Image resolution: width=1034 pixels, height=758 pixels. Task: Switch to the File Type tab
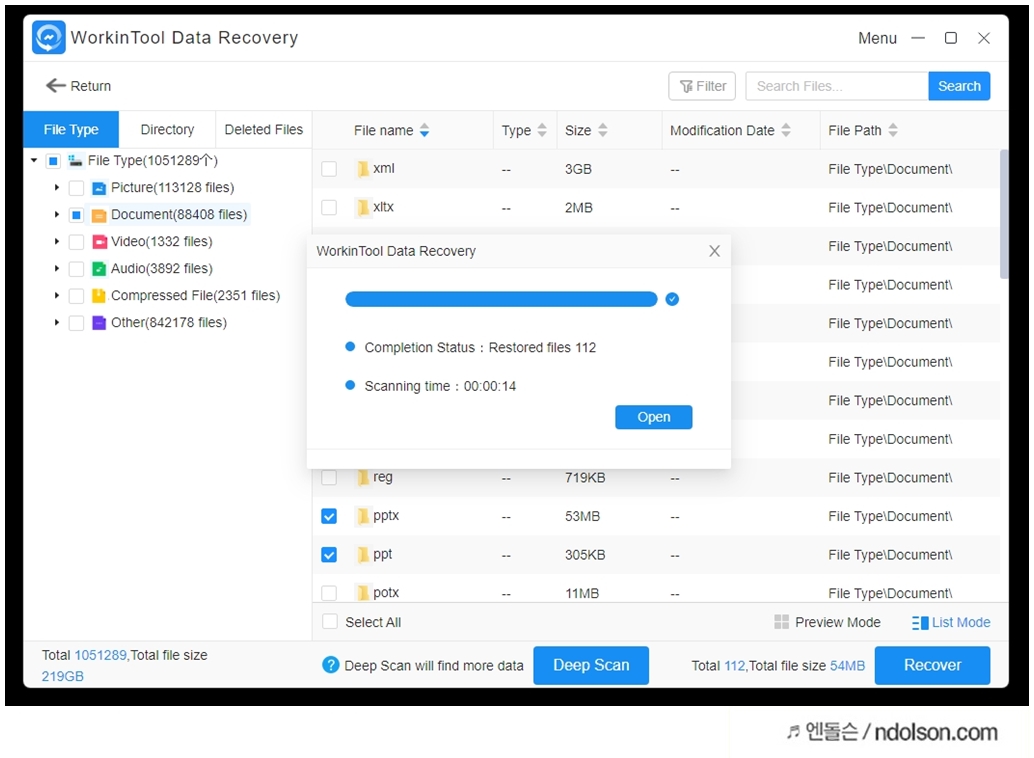(71, 130)
